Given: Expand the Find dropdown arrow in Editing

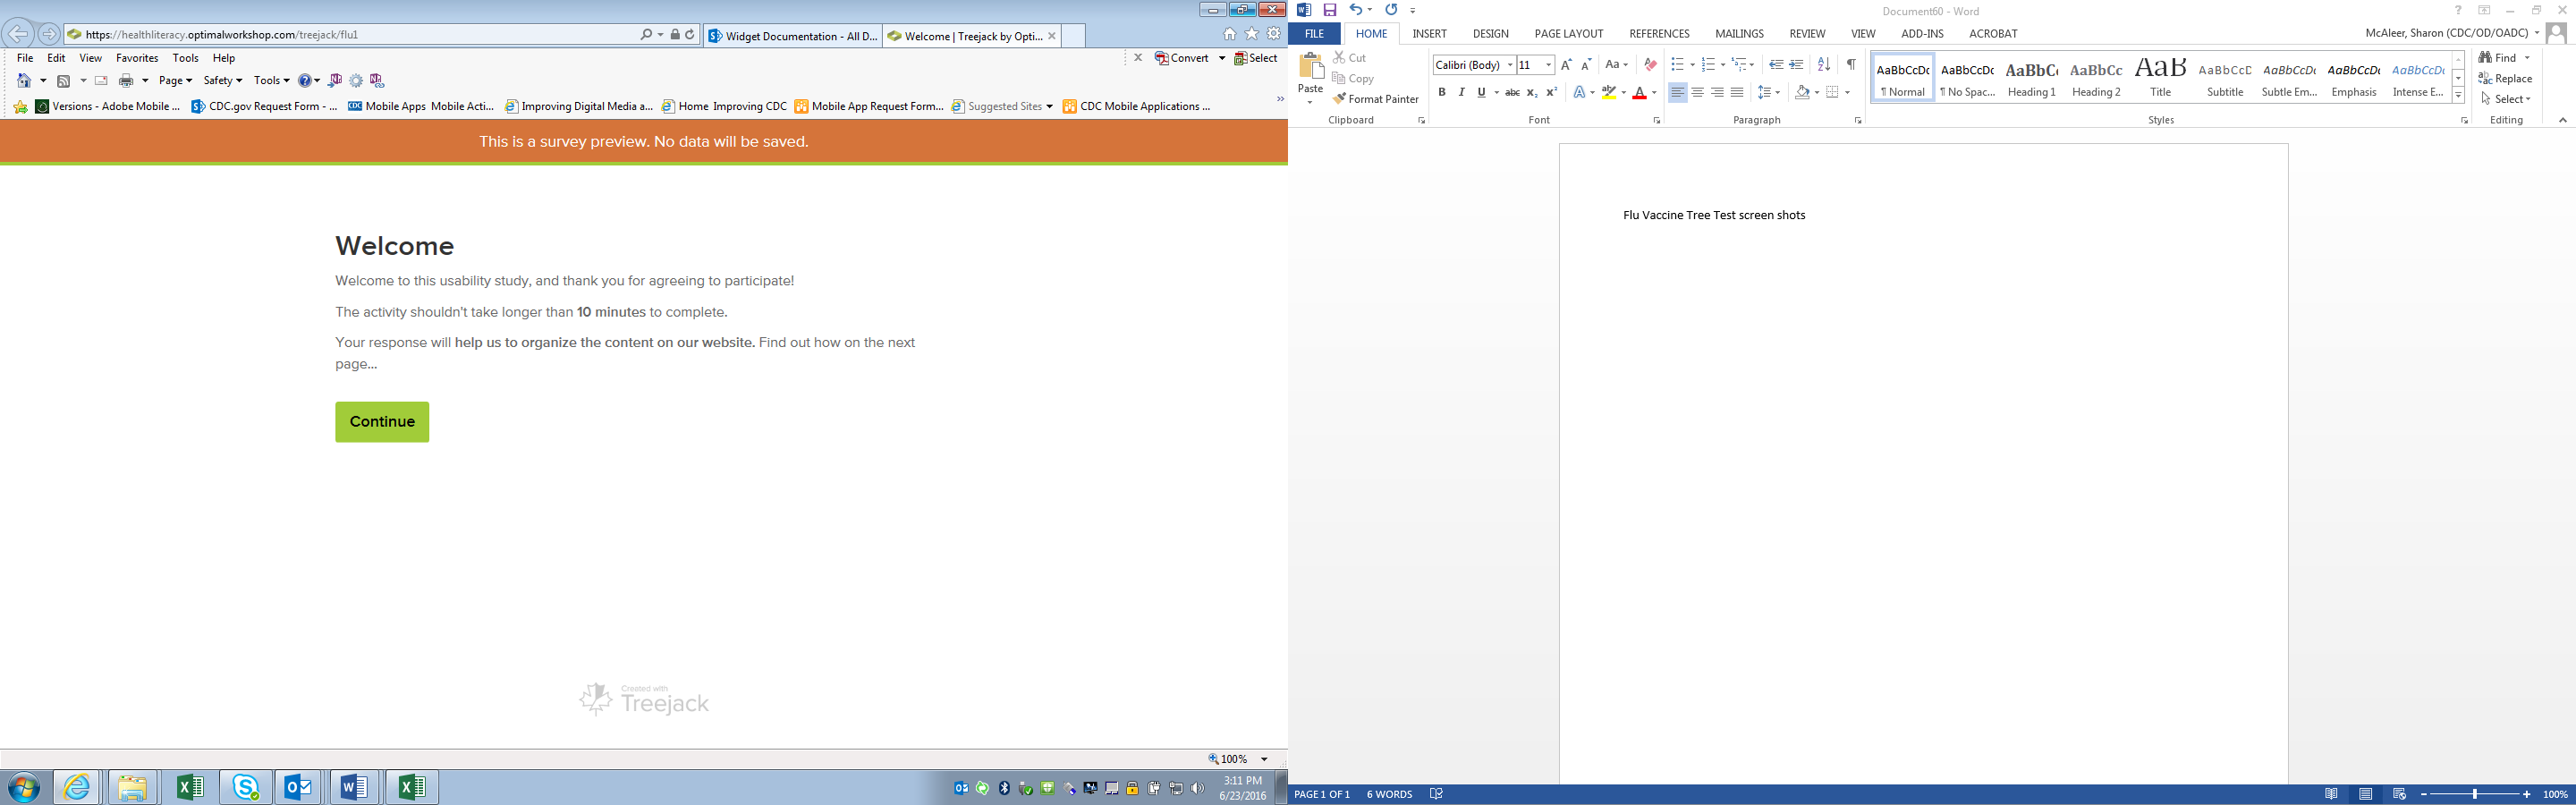Looking at the screenshot, I should [x=2527, y=58].
